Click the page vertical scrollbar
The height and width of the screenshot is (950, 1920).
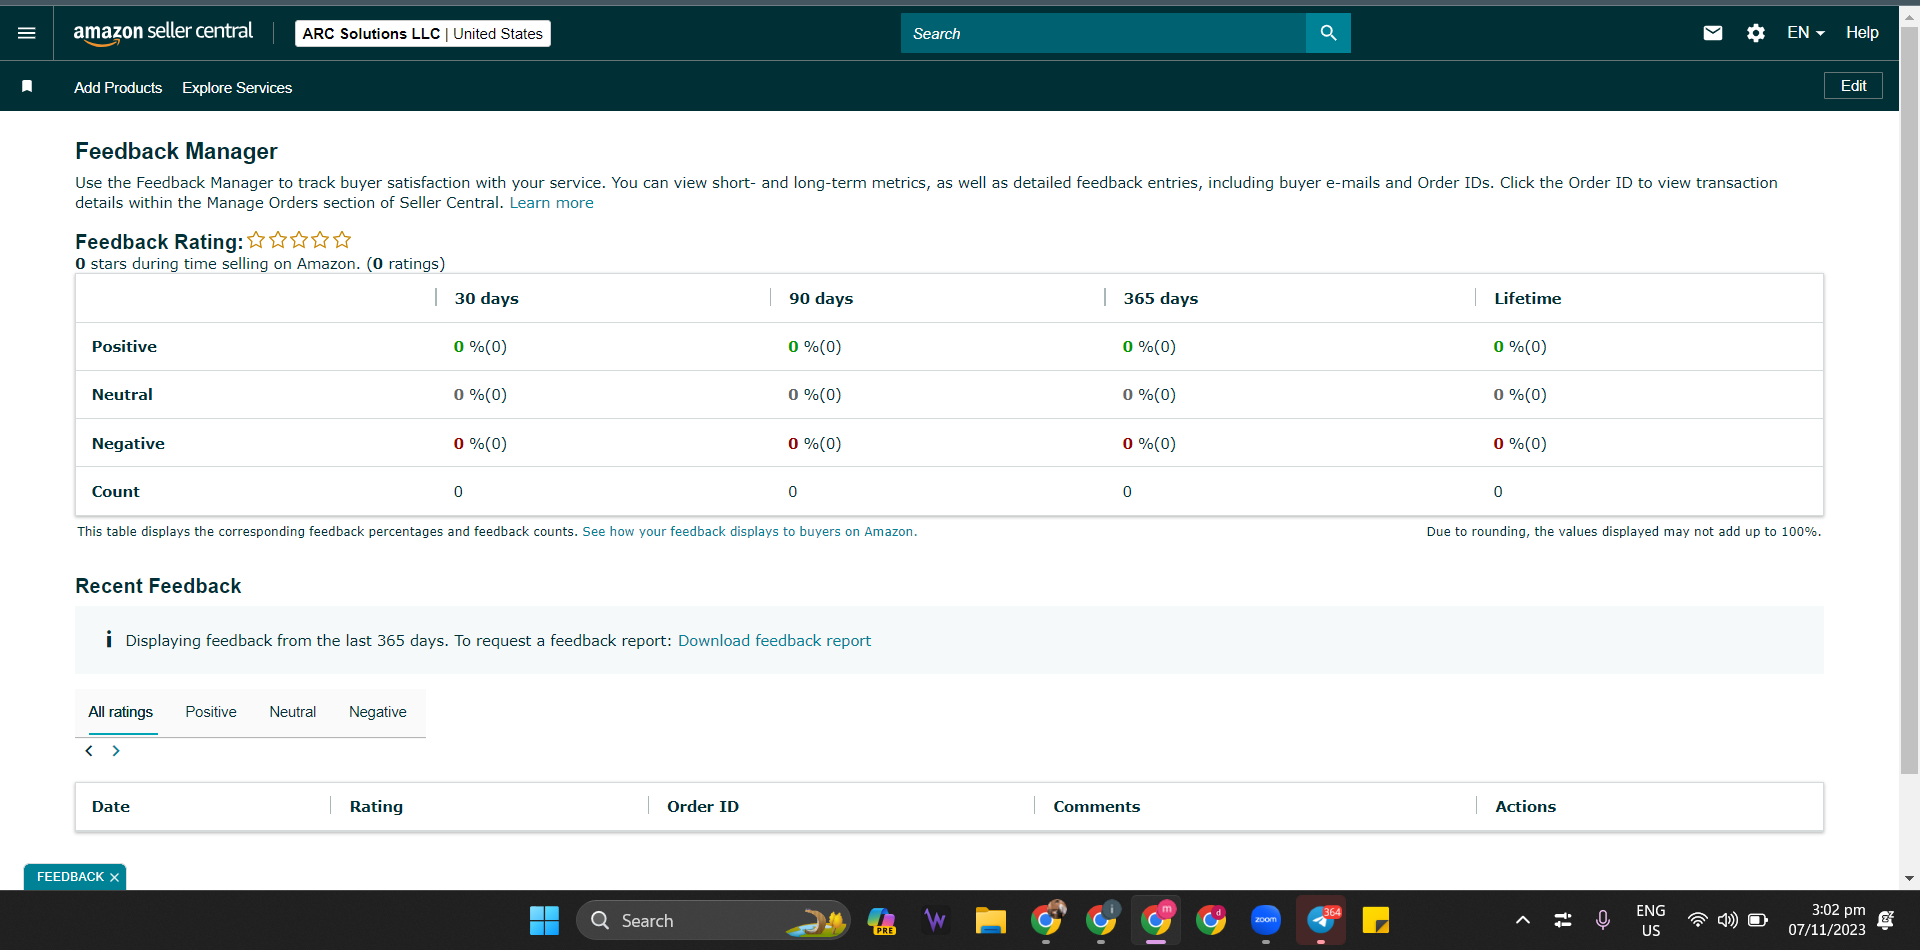pos(1909,400)
